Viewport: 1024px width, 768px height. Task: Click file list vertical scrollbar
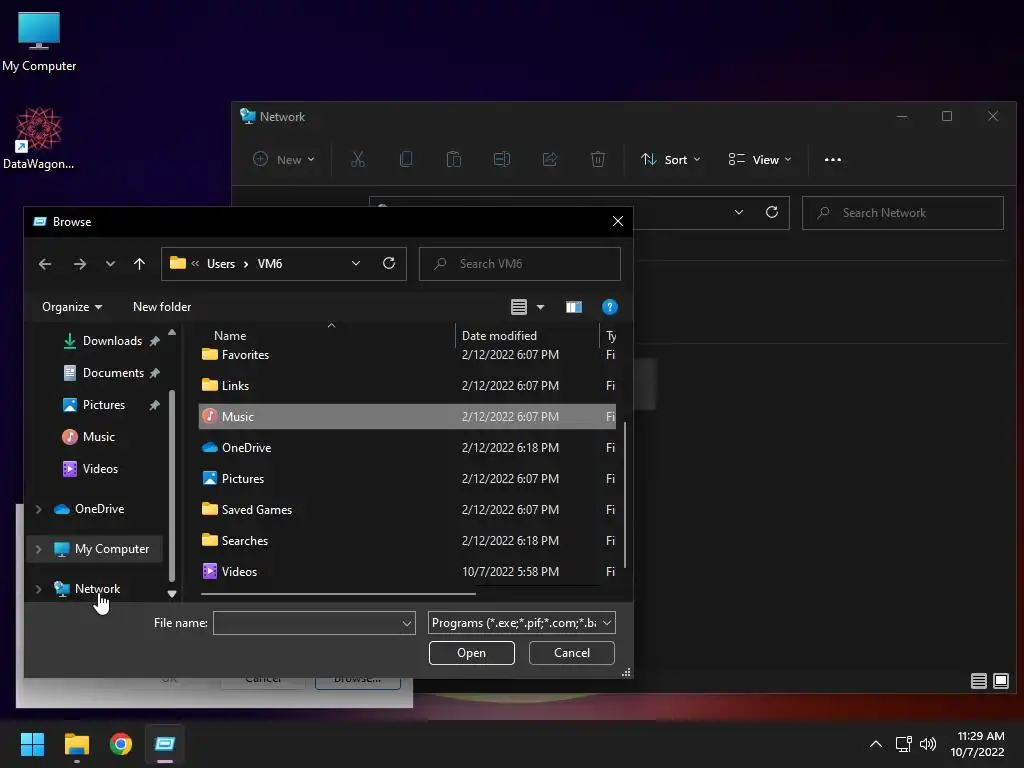click(625, 494)
